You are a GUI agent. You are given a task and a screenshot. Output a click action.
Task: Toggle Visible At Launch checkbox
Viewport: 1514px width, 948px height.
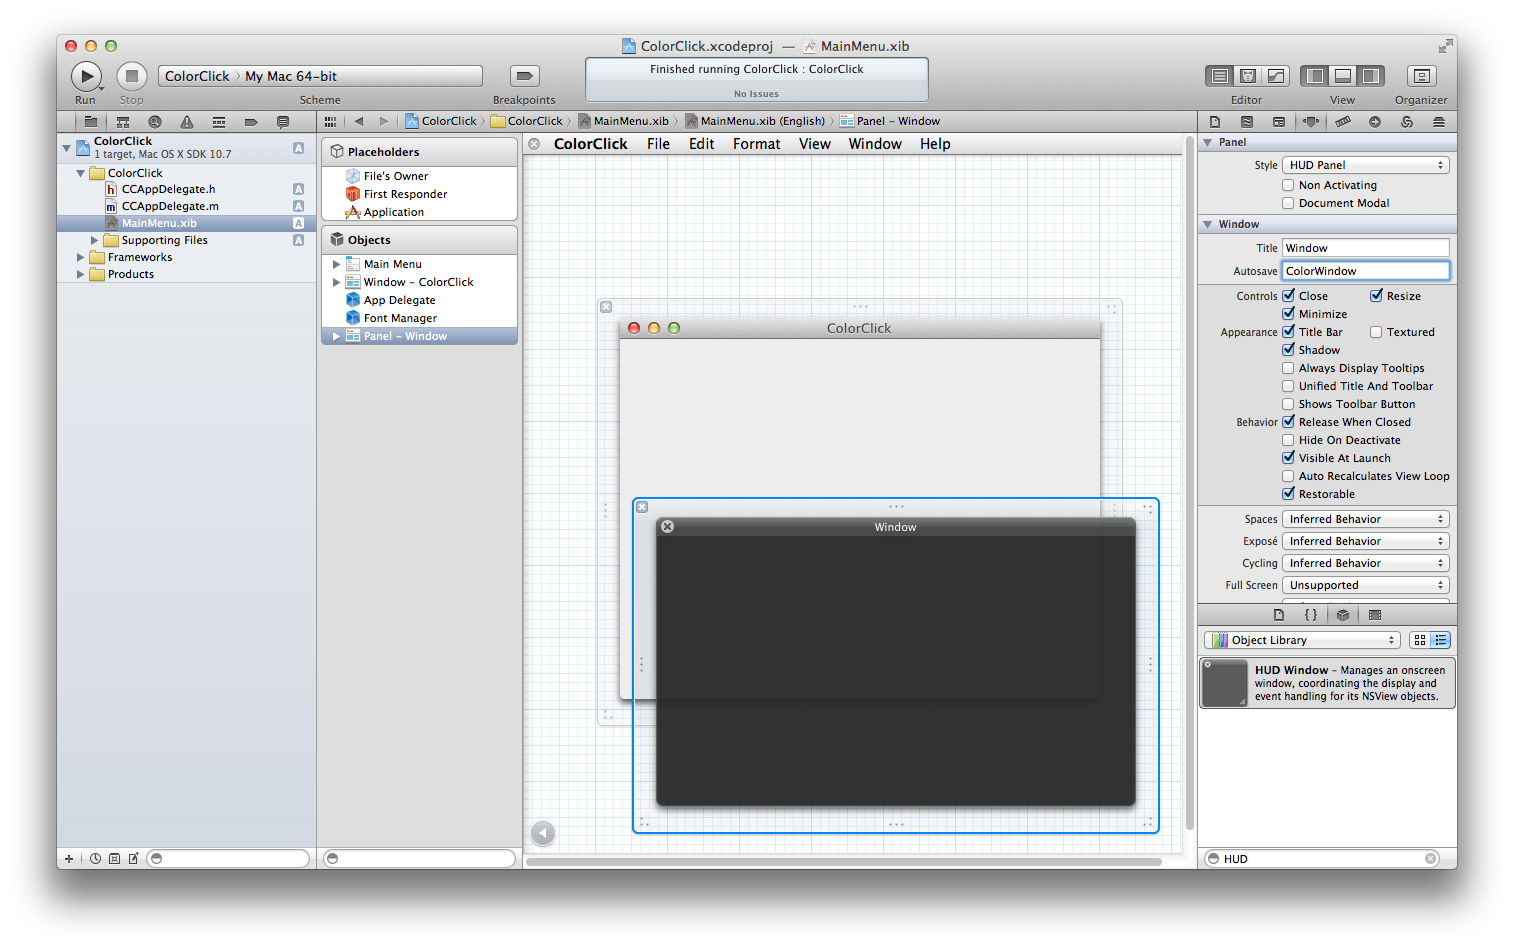pos(1288,458)
